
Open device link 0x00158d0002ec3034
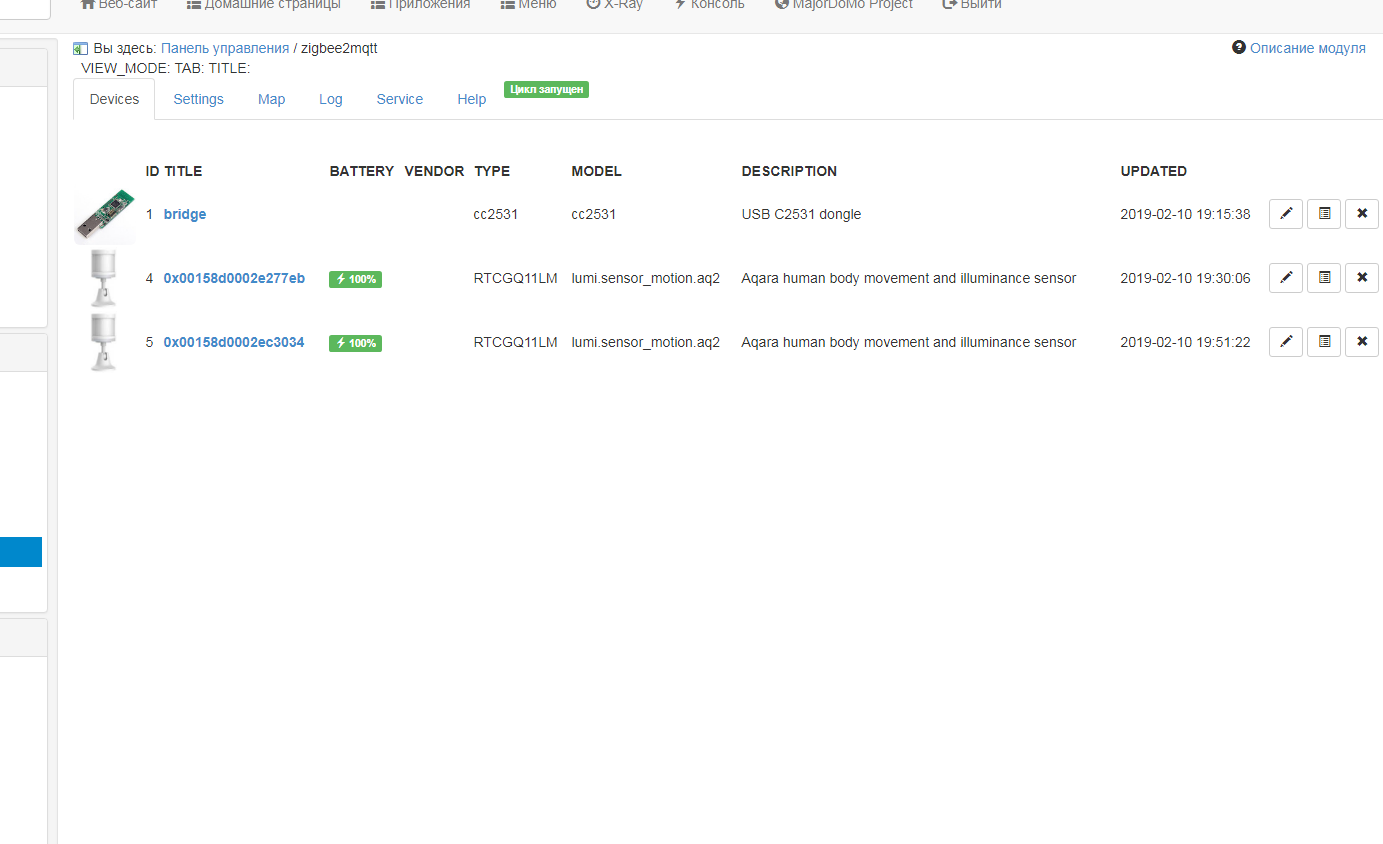tap(234, 342)
